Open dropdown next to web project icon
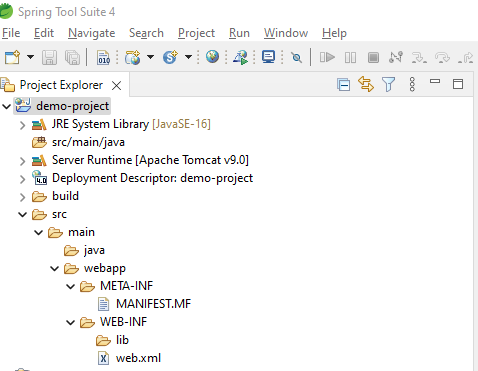 pyautogui.click(x=151, y=57)
